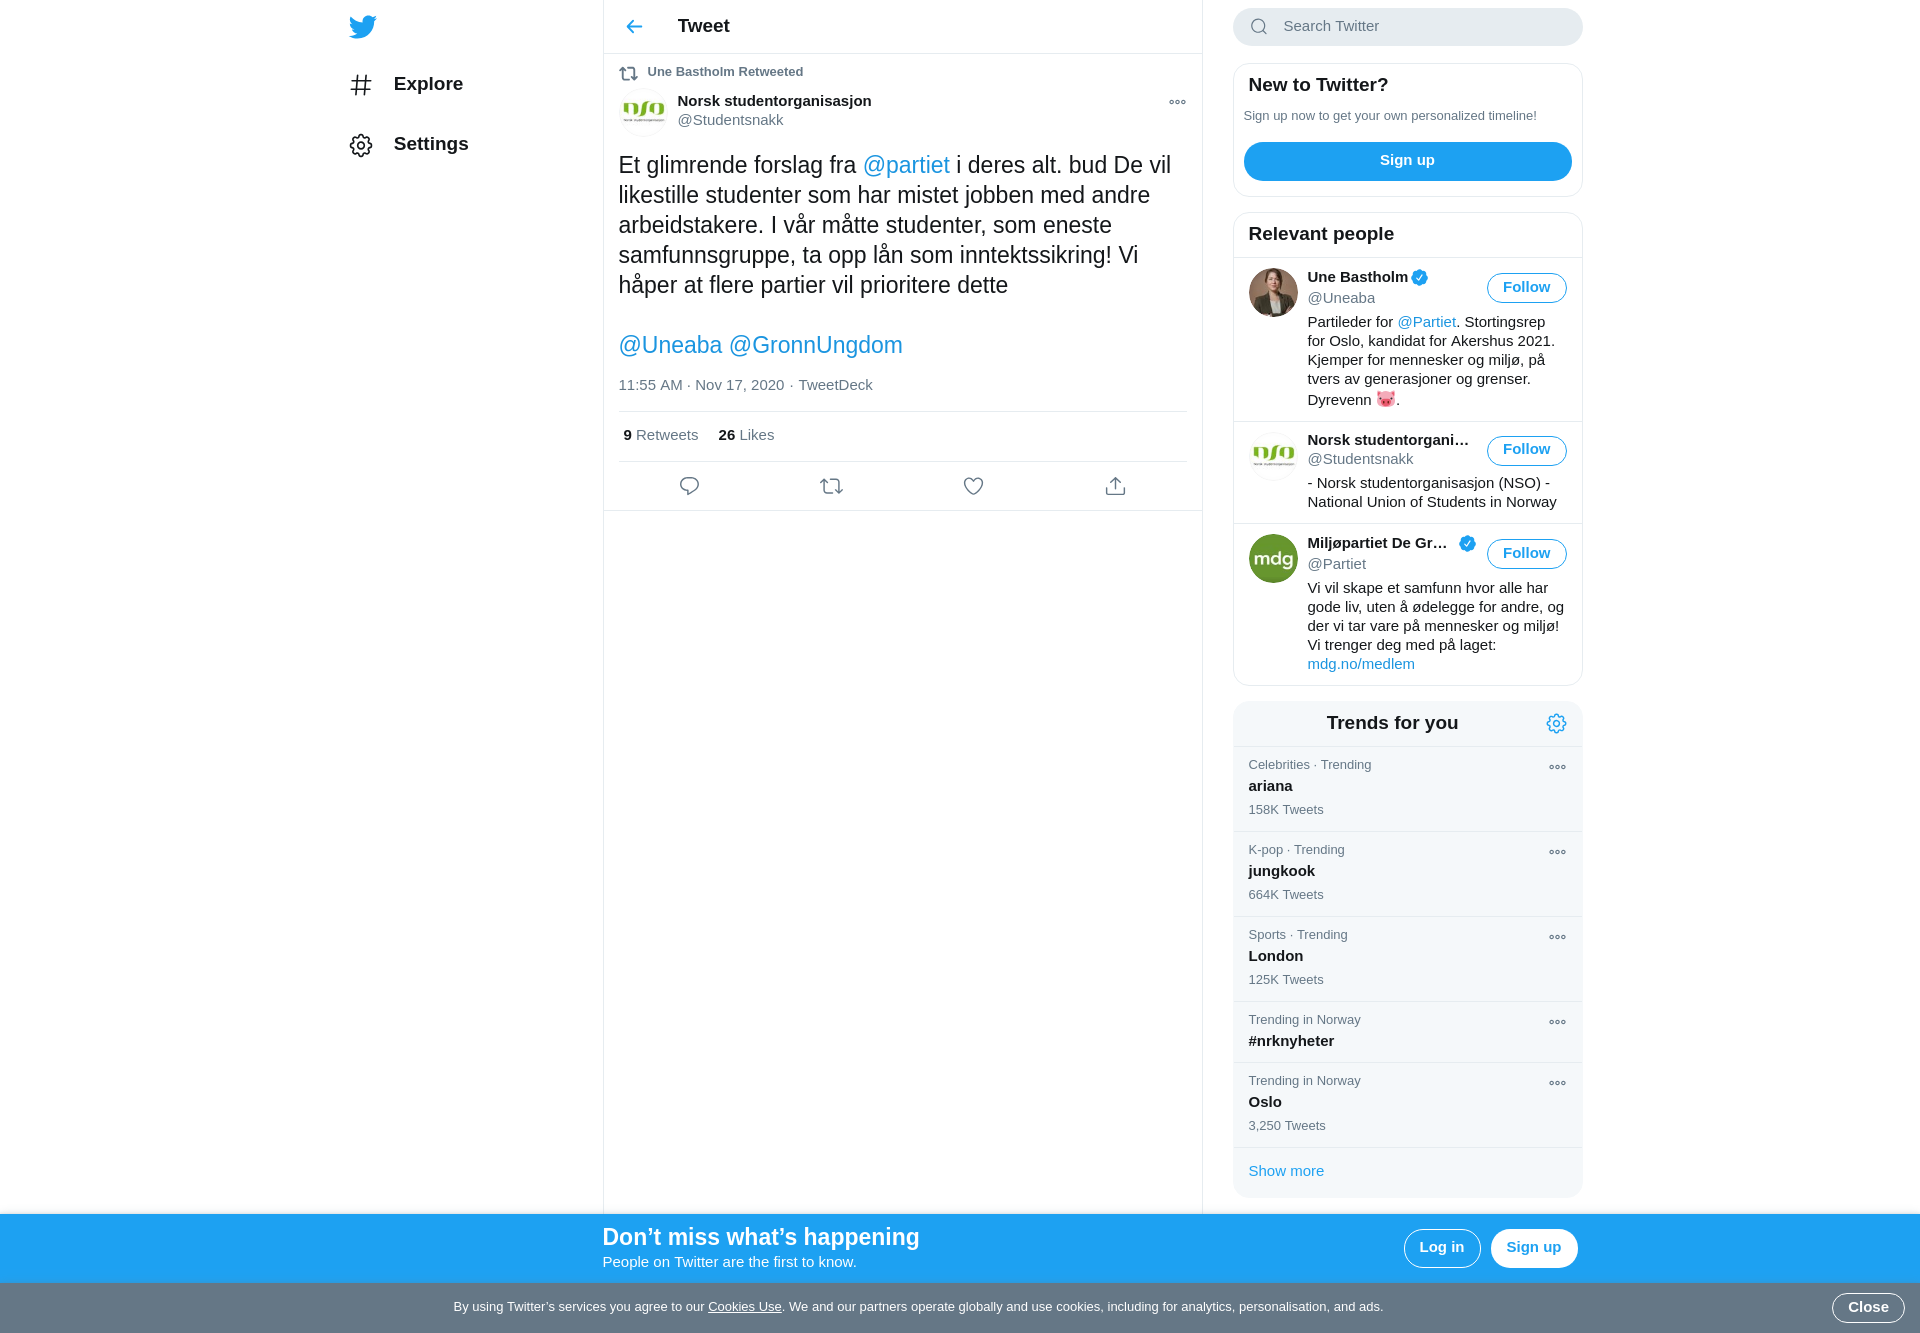The image size is (1920, 1333).
Task: Select Explore in the left navigation
Action: 406,85
